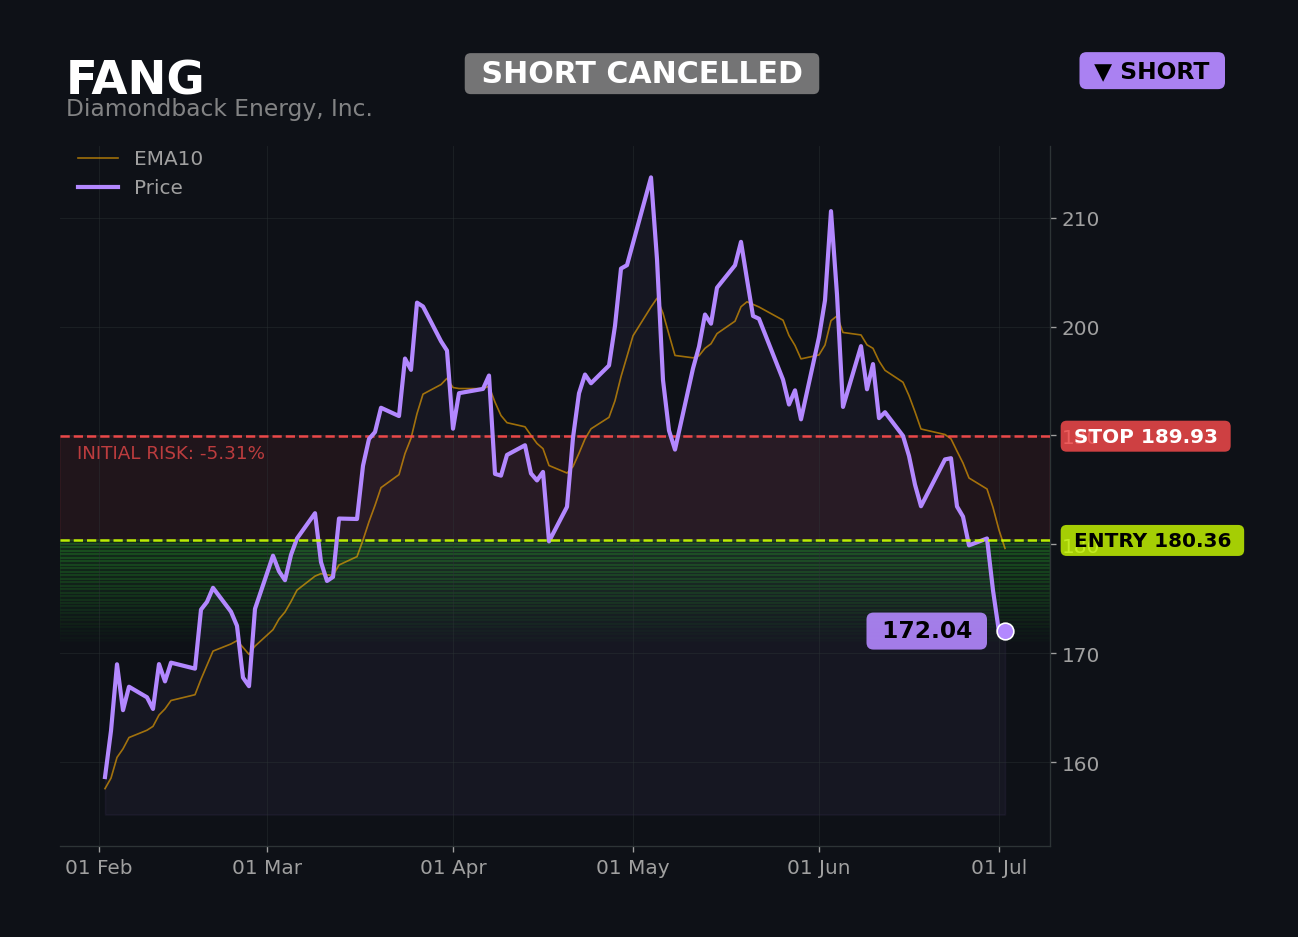Click the 200 price axis label
This screenshot has height=937, width=1298.
point(1080,328)
